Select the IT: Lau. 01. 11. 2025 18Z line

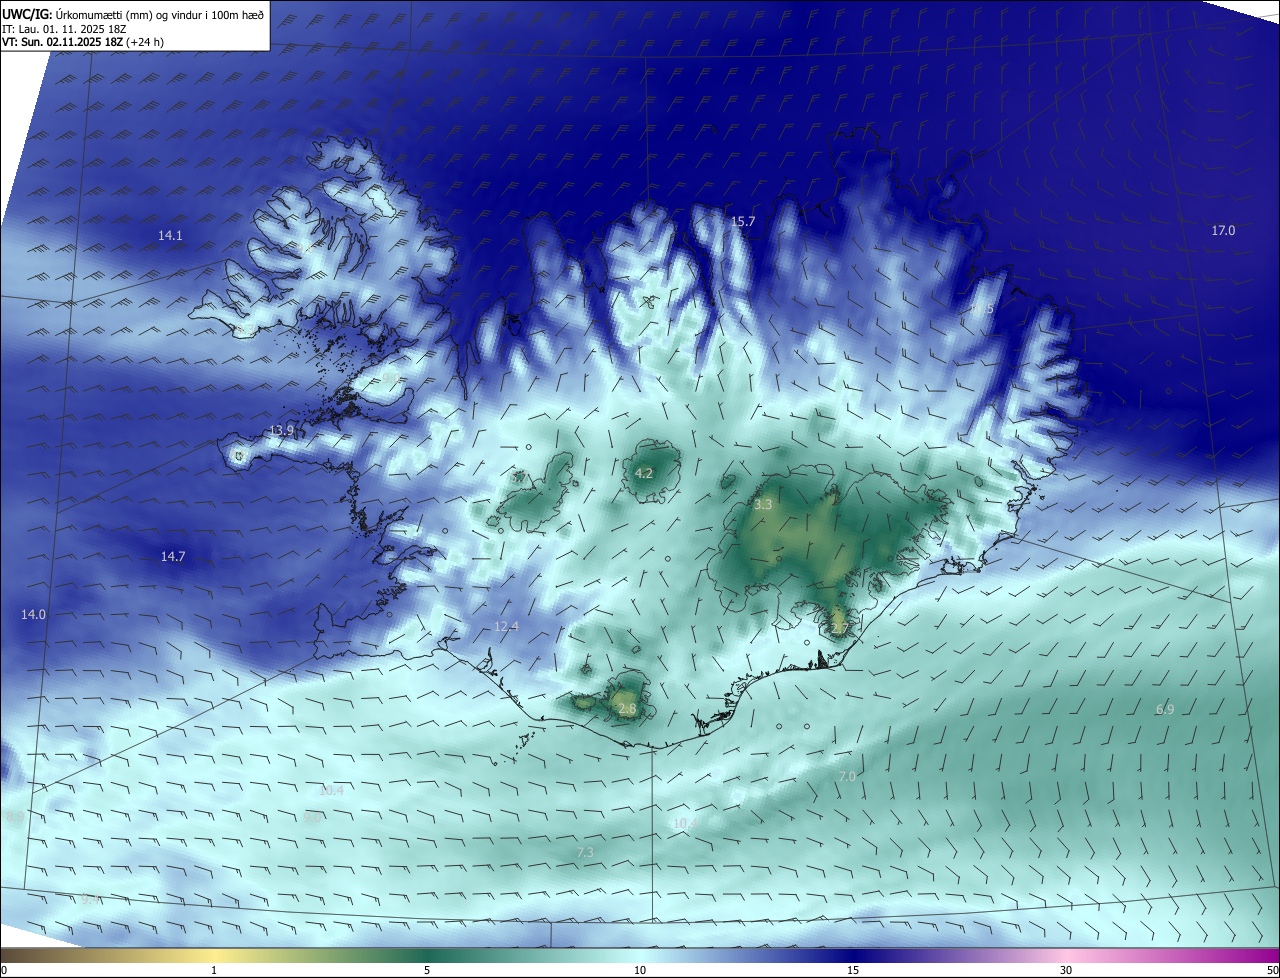coord(64,29)
